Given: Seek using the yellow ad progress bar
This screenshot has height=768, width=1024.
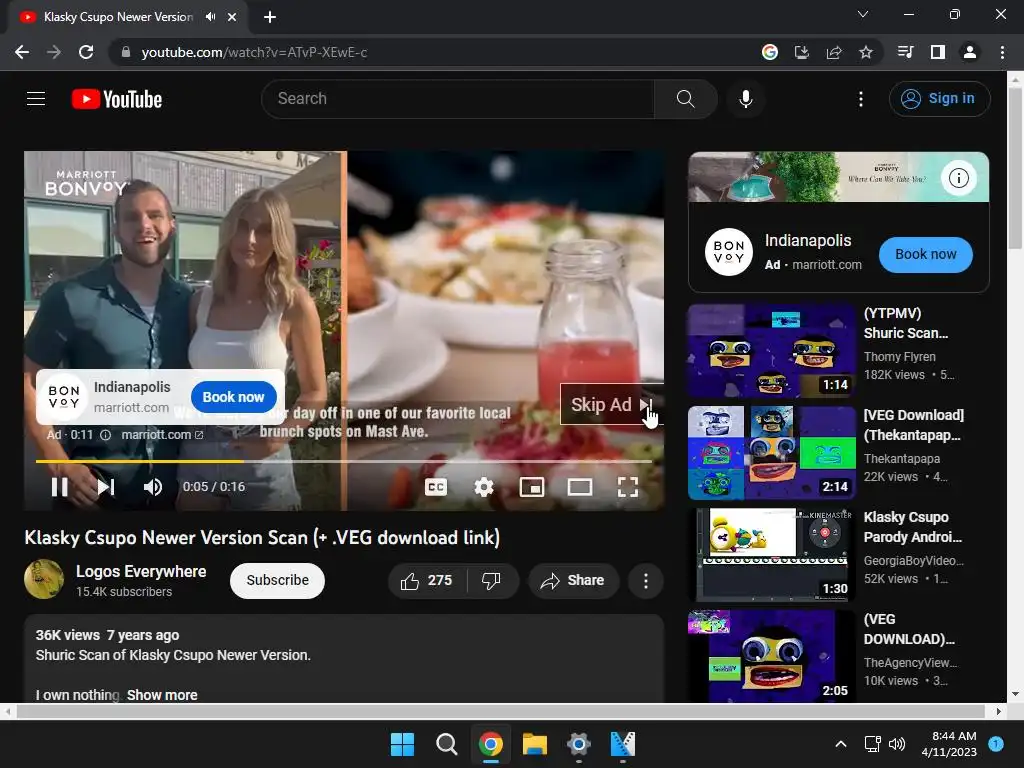Looking at the screenshot, I should point(344,461).
